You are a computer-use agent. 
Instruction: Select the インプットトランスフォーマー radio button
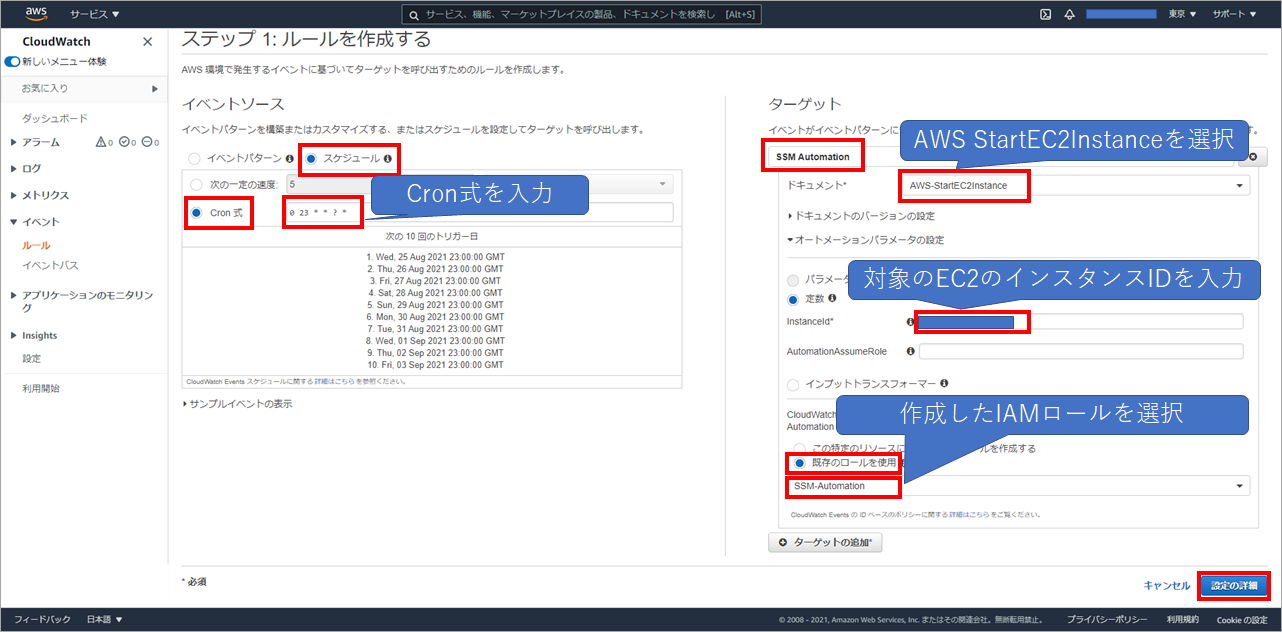tap(794, 384)
